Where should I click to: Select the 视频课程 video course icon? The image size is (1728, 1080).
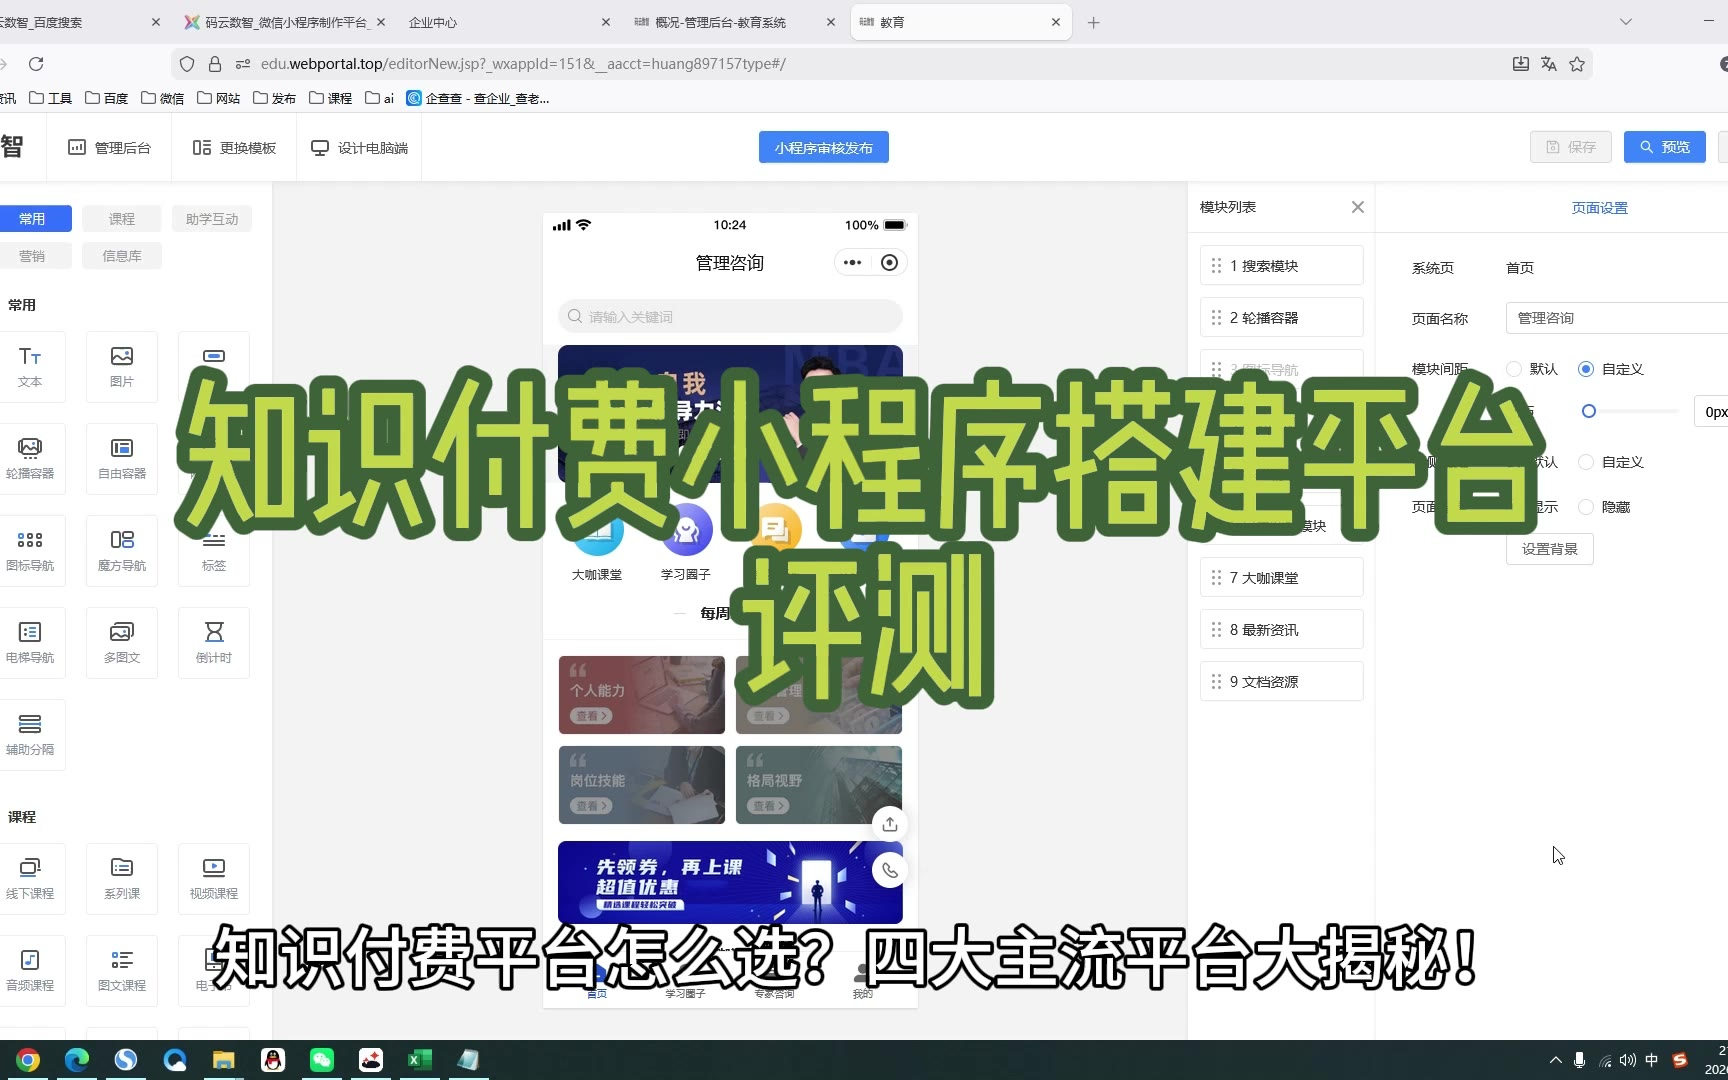(x=214, y=877)
